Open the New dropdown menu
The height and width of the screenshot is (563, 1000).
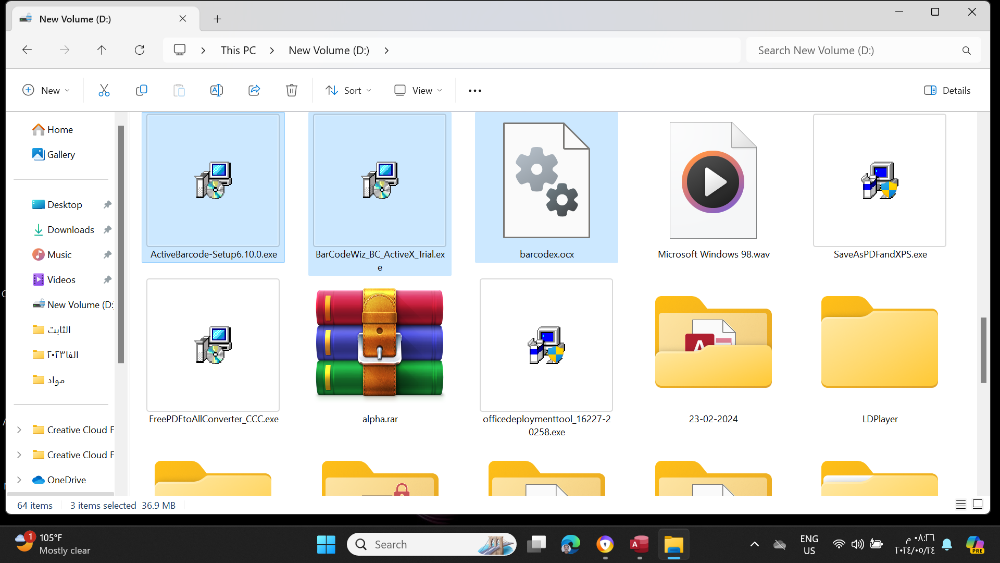tap(46, 91)
